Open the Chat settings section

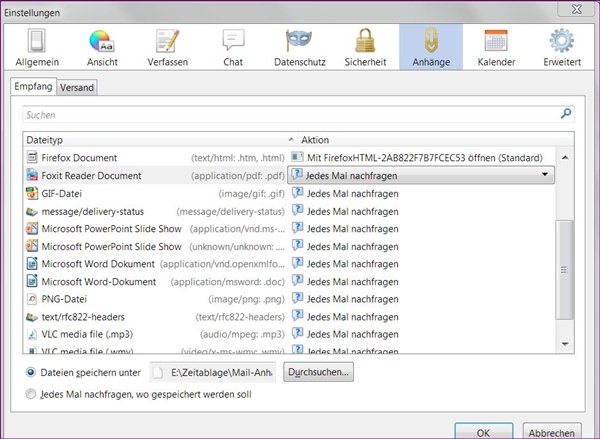click(x=233, y=47)
